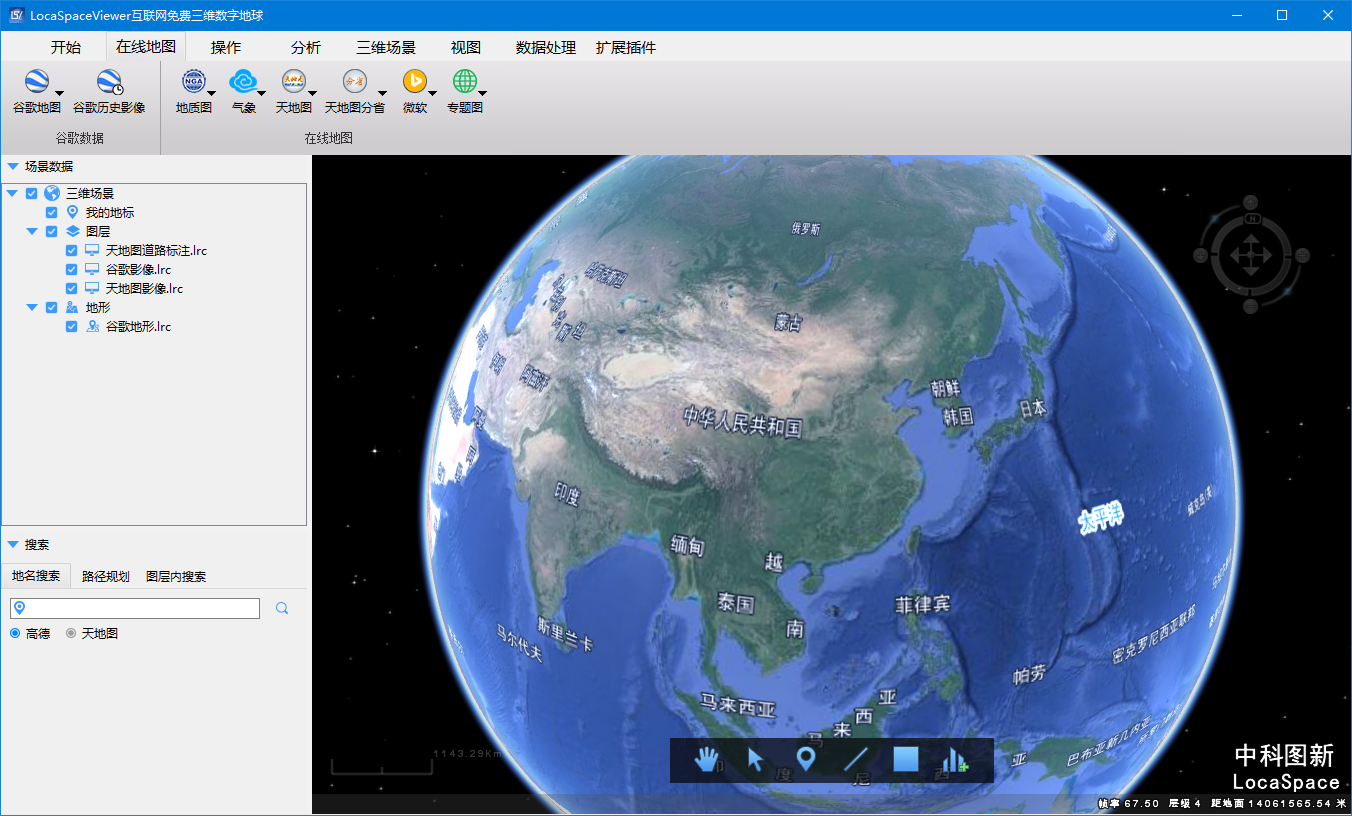The height and width of the screenshot is (816, 1352).
Task: Select the polygon square tool
Action: tap(906, 760)
